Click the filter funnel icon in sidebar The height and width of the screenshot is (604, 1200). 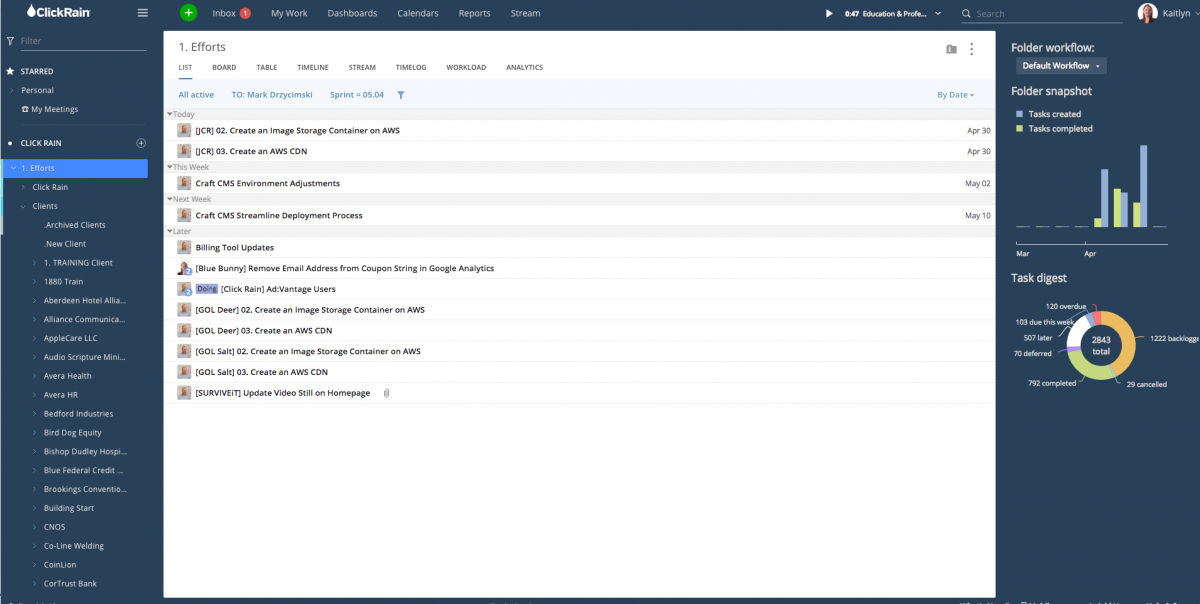pyautogui.click(x=10, y=41)
